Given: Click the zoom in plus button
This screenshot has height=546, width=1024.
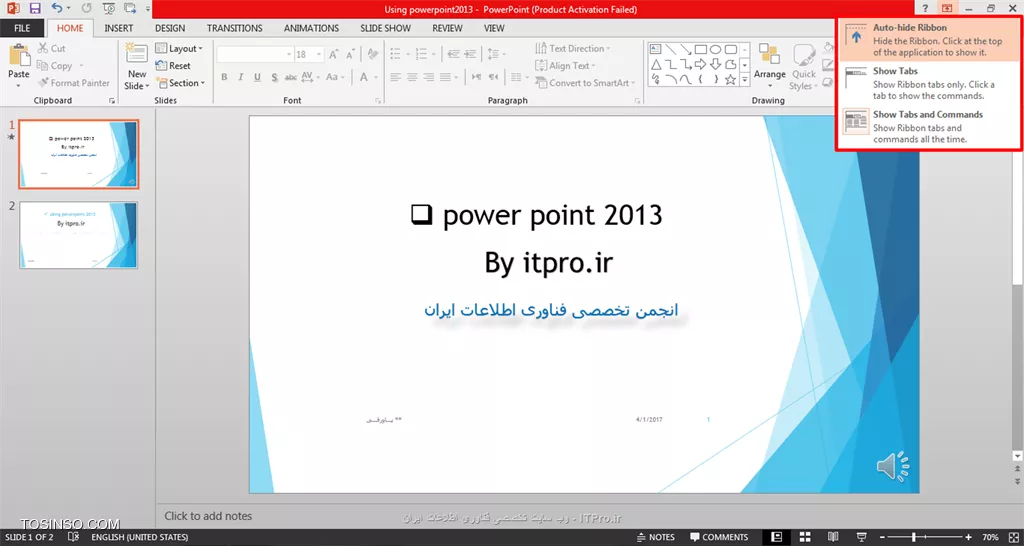Looking at the screenshot, I should click(968, 537).
